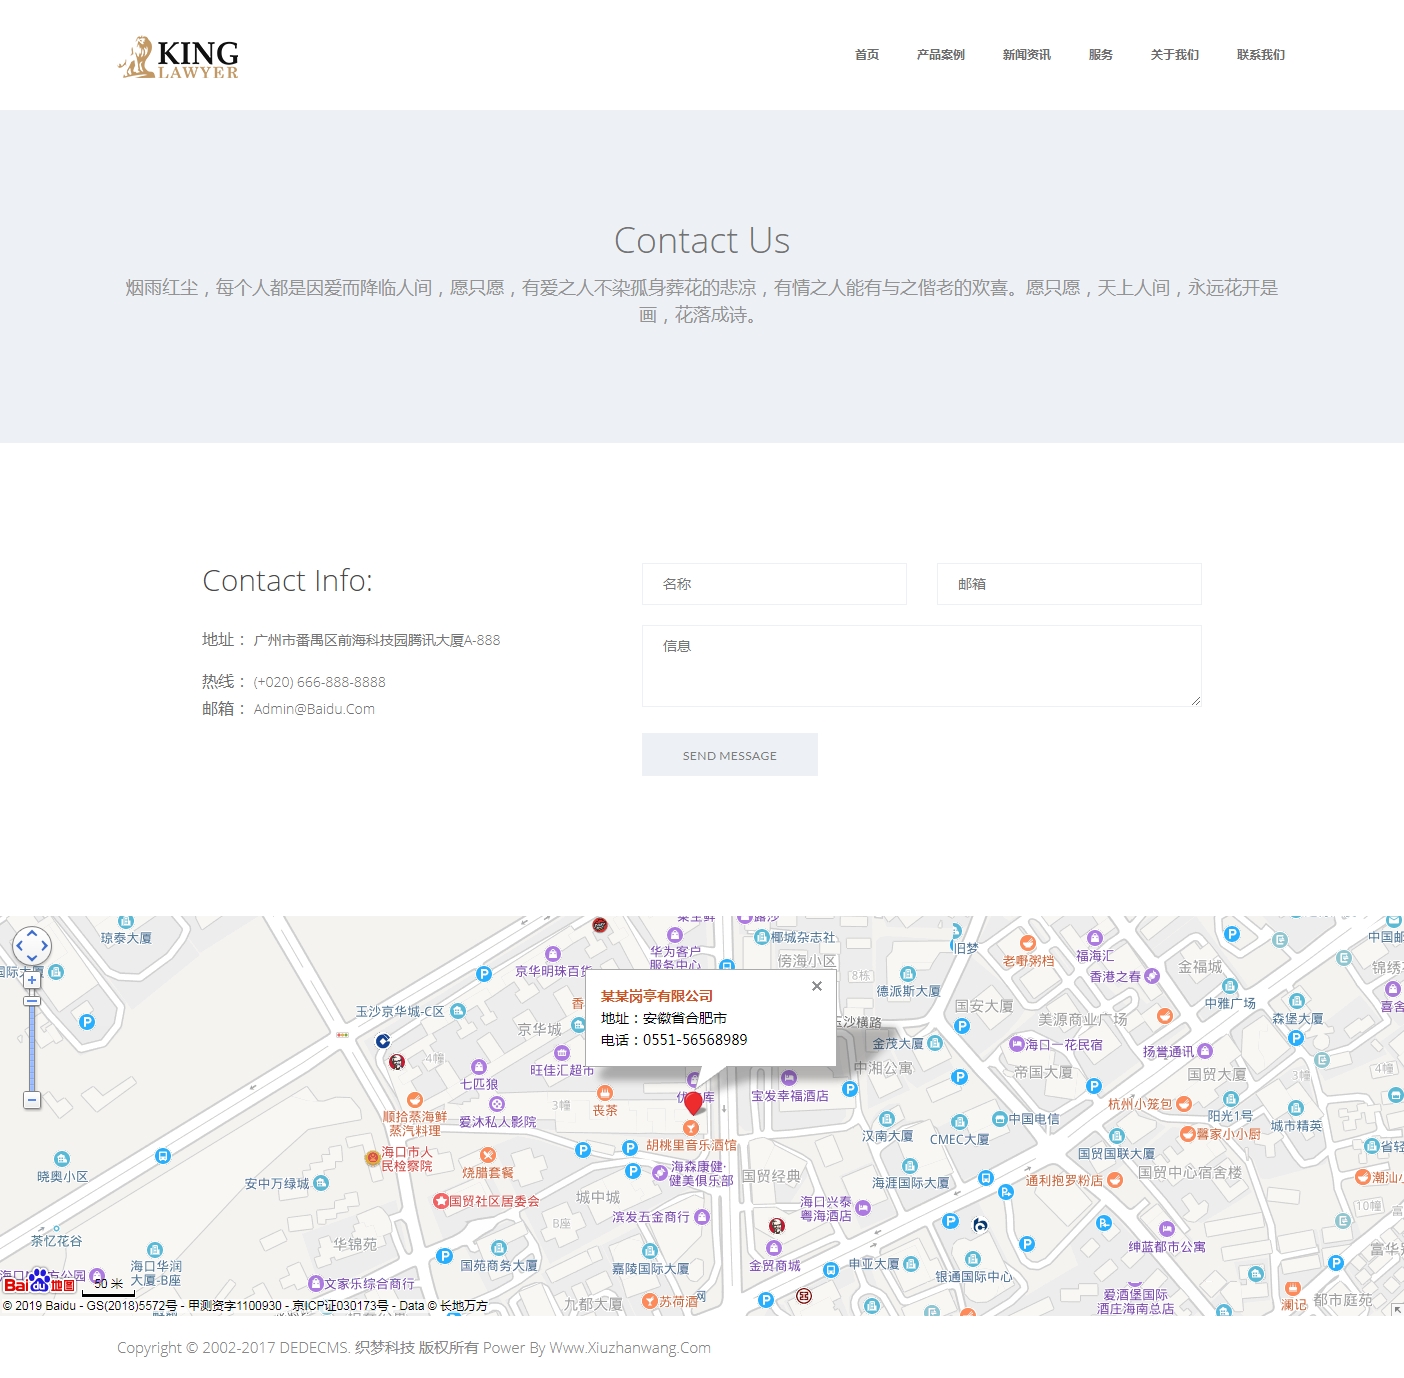Click the 信息 message textarea
This screenshot has height=1378, width=1404.
920,666
